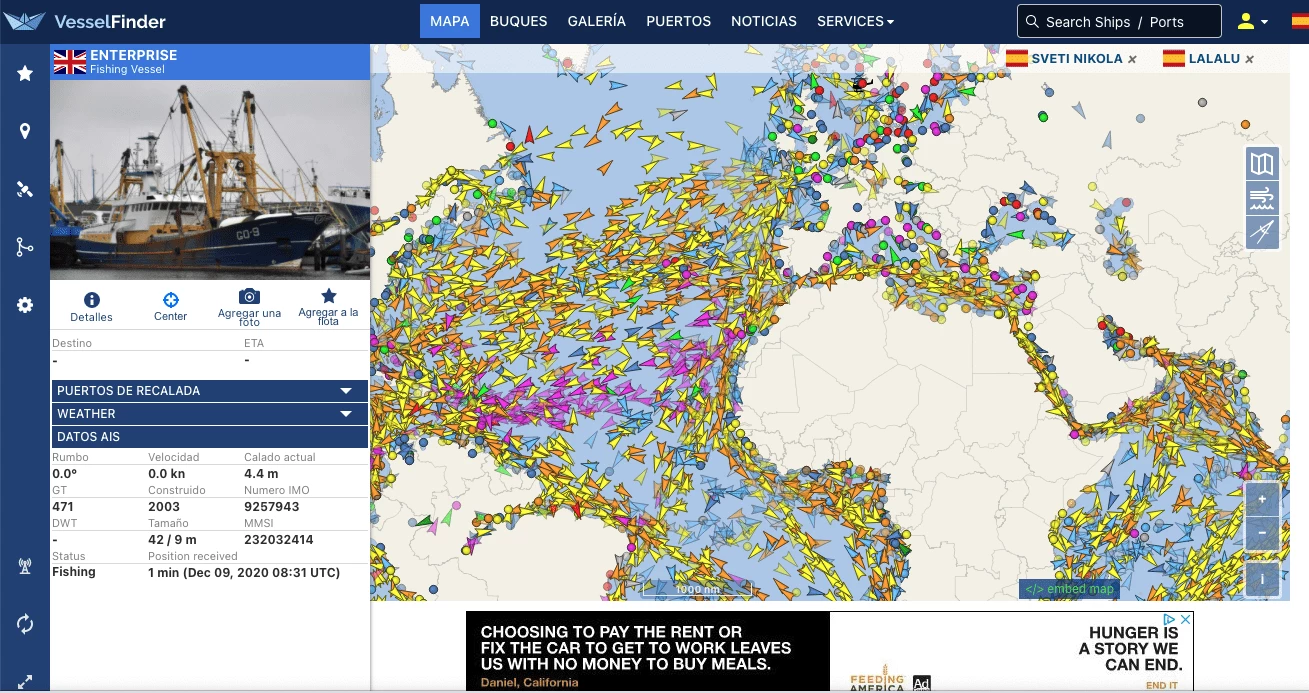Click the Search Ships / Ports field
This screenshot has height=693, width=1309.
(x=1119, y=21)
